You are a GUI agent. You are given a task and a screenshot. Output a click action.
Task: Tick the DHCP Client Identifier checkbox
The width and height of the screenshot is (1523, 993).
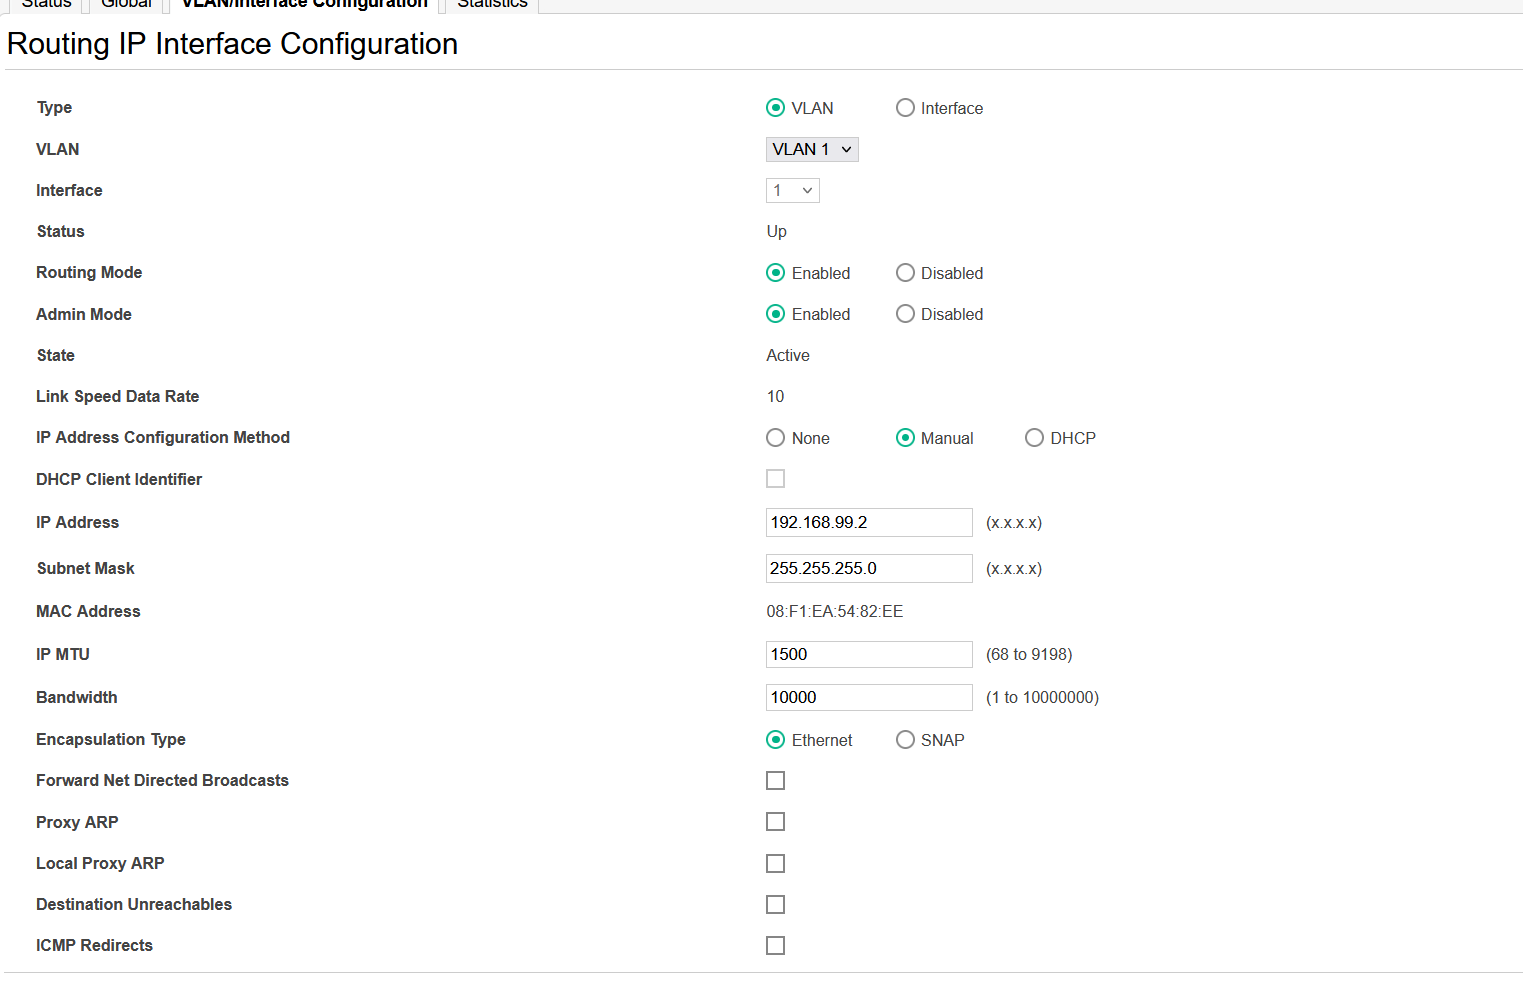(775, 479)
